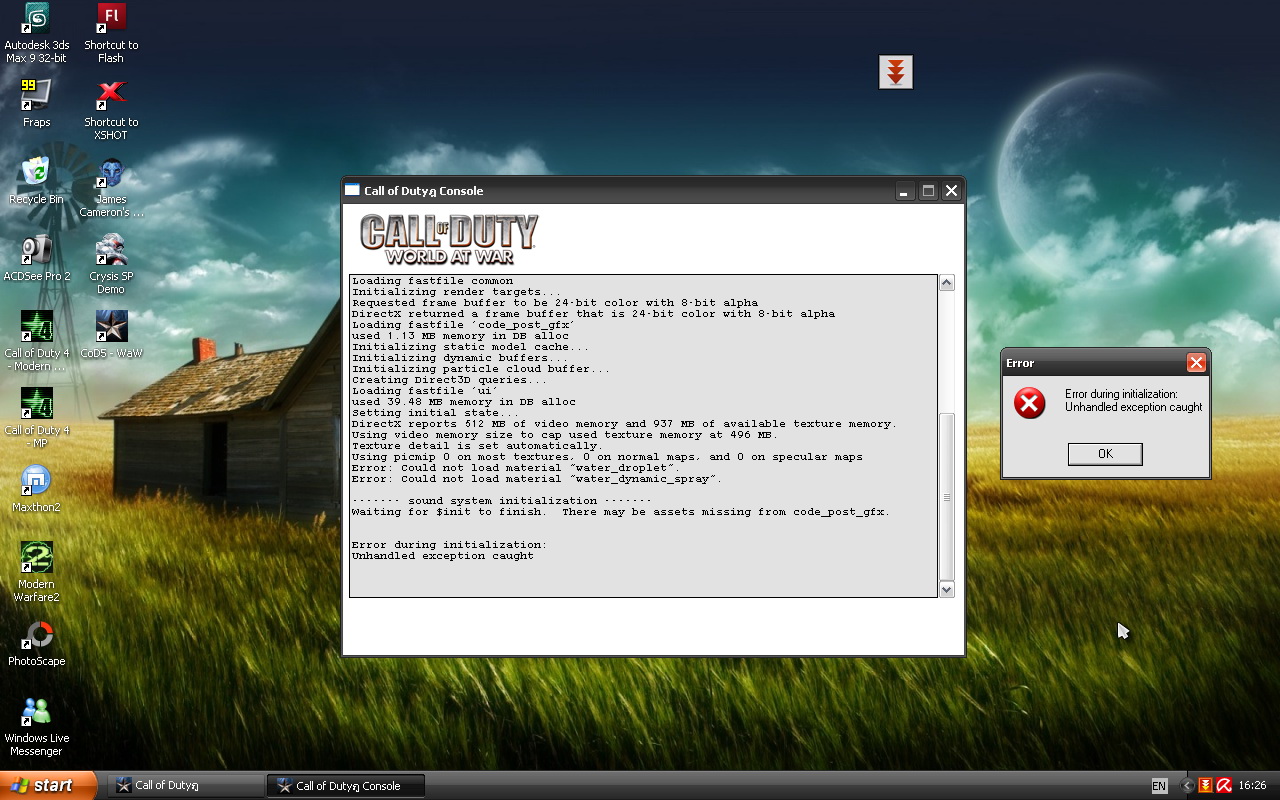Close the Call of Duty Console window
Screen dimensions: 1280x800
(x=952, y=191)
